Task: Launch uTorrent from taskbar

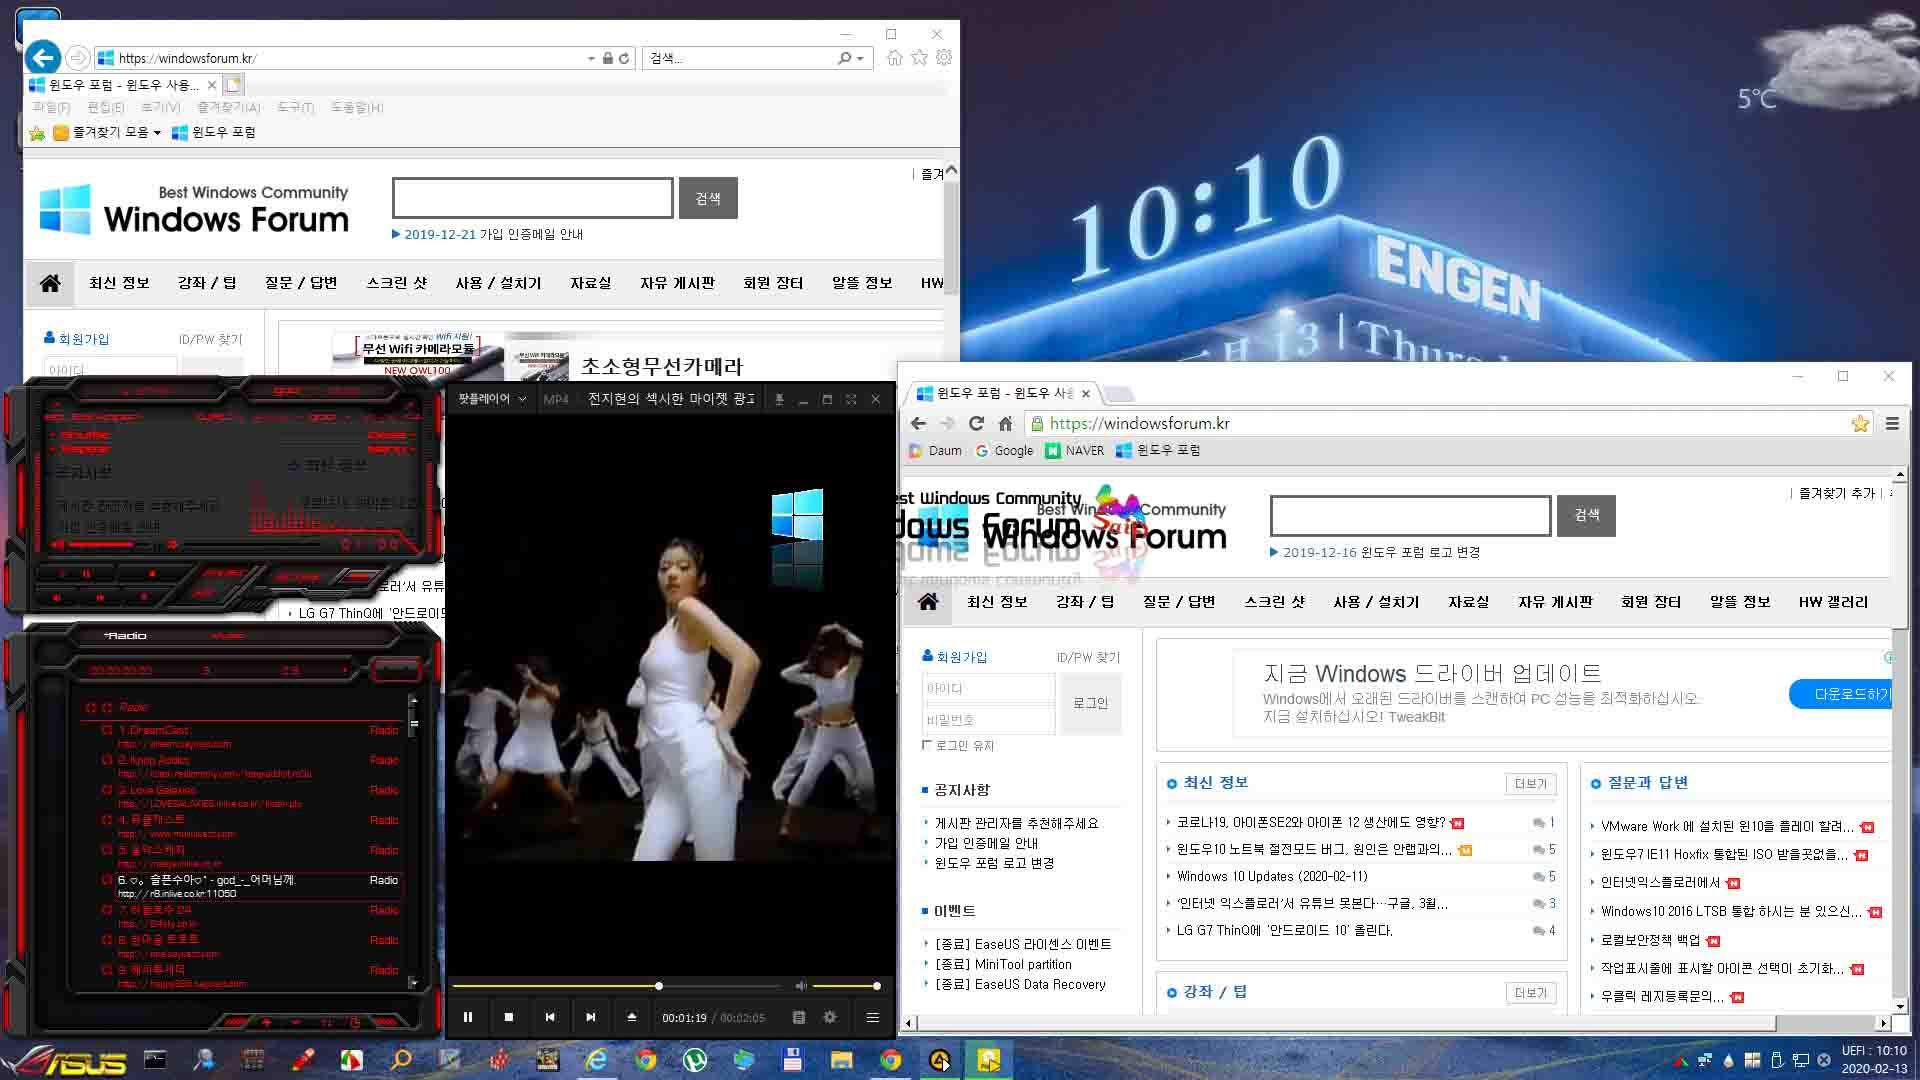Action: tap(694, 1059)
